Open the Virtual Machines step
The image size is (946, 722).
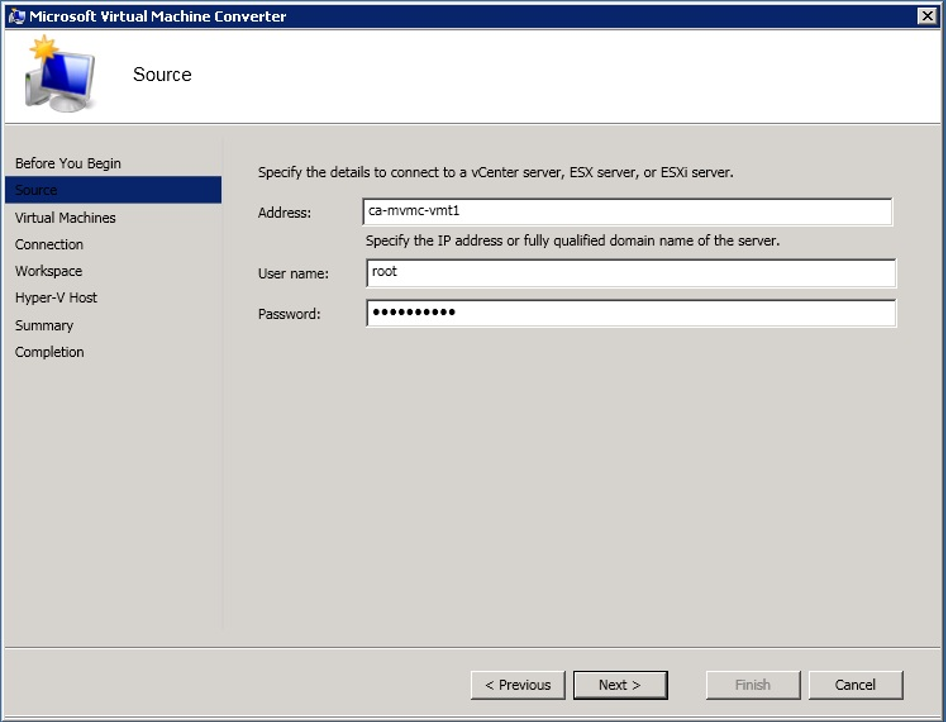click(x=65, y=217)
